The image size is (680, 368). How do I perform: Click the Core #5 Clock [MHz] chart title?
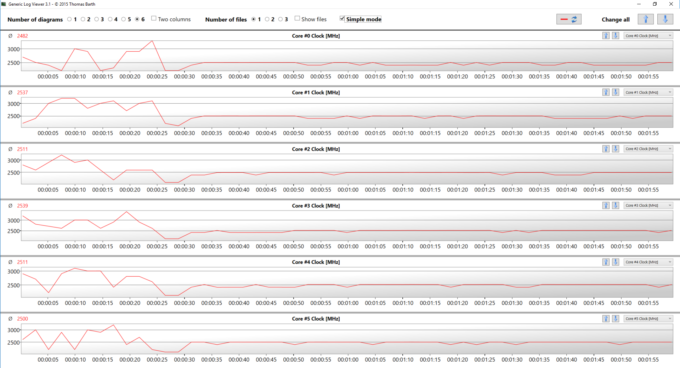(x=316, y=319)
